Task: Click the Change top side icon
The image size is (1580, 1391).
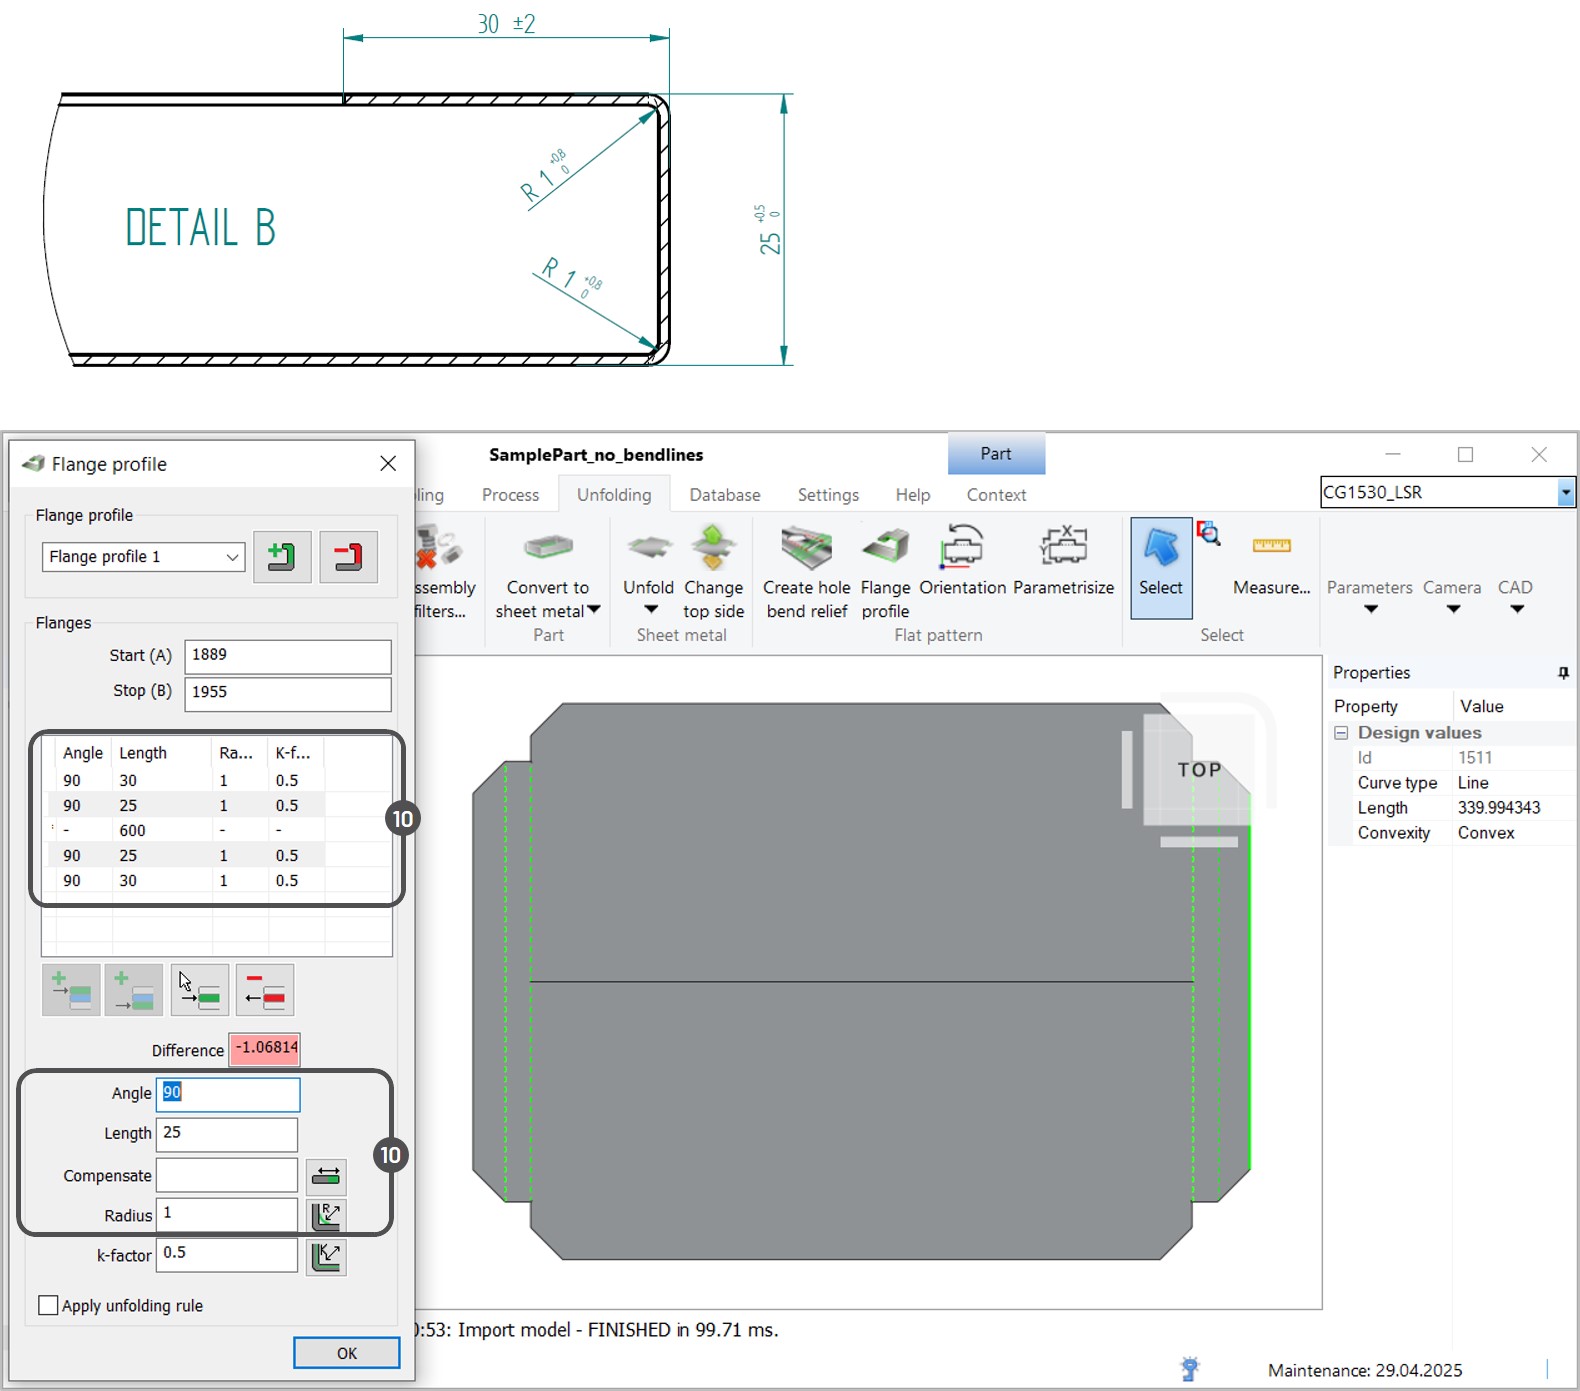Action: [713, 548]
